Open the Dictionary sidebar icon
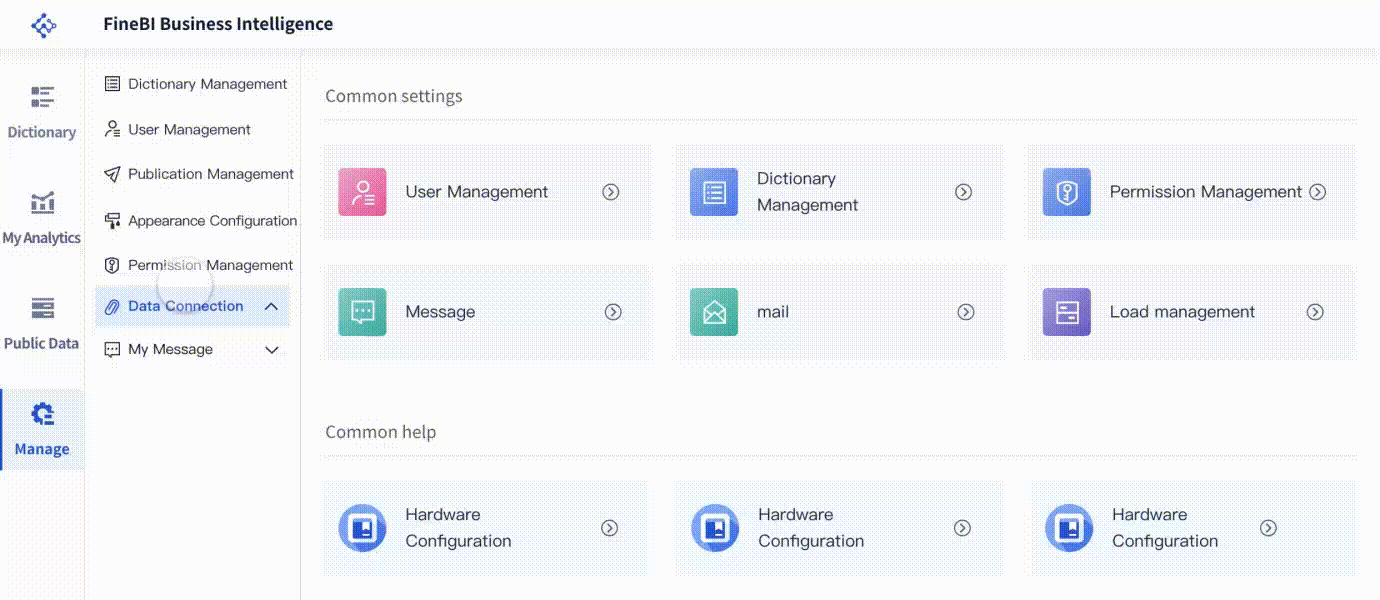This screenshot has width=1380, height=600. (x=42, y=97)
